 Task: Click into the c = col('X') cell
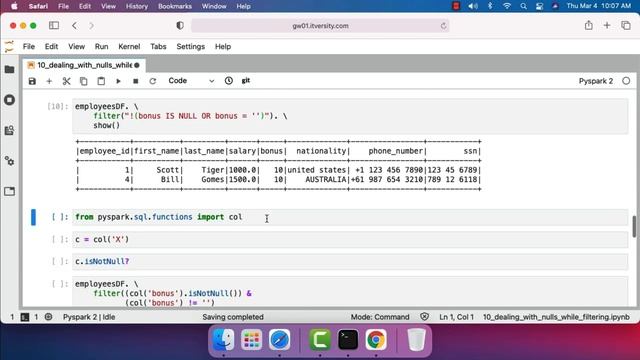(350, 240)
